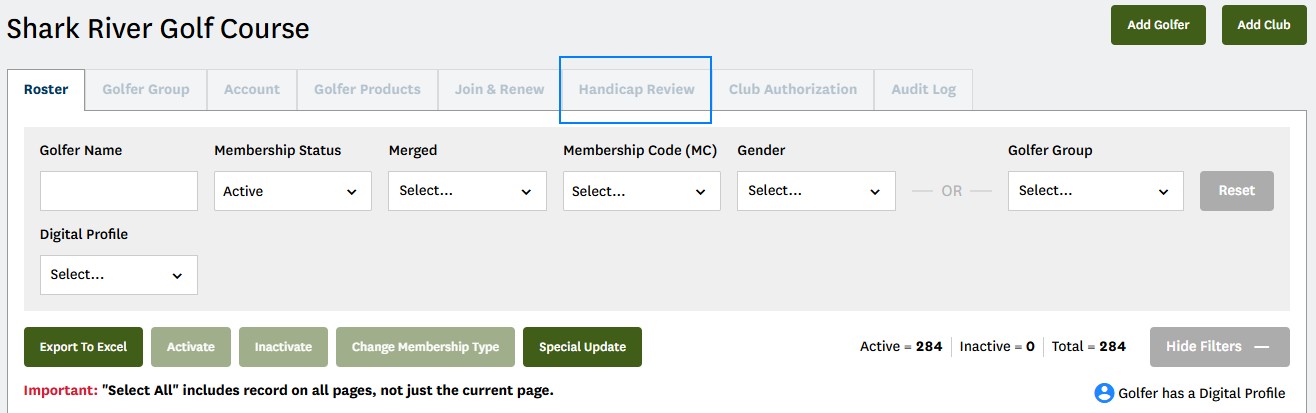Screen dimensions: 1316x413
Task: Click the Add Club button
Action: pyautogui.click(x=1264, y=25)
